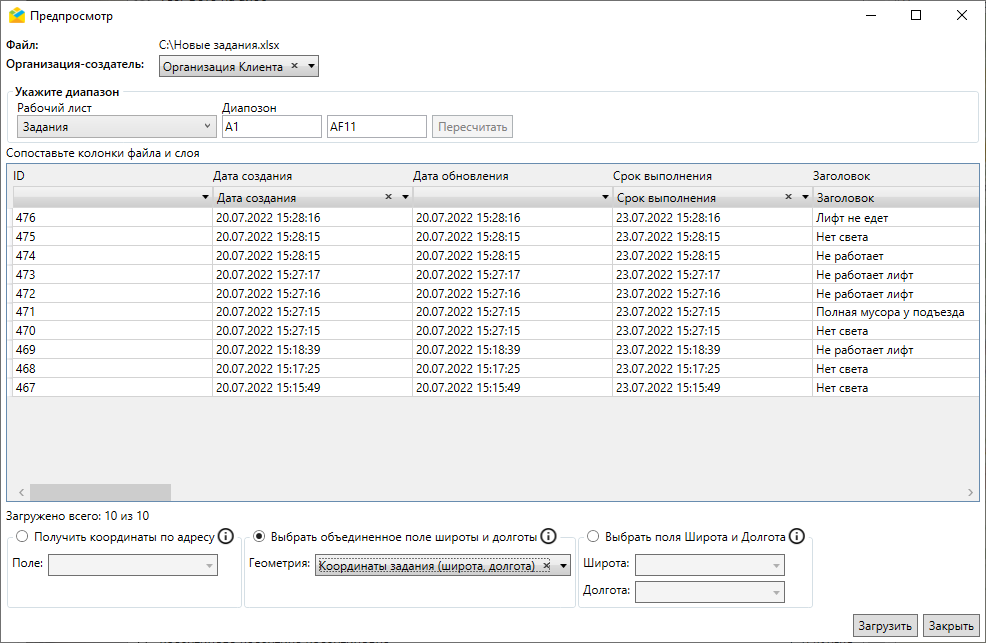Click the range start field containing A1

click(271, 127)
